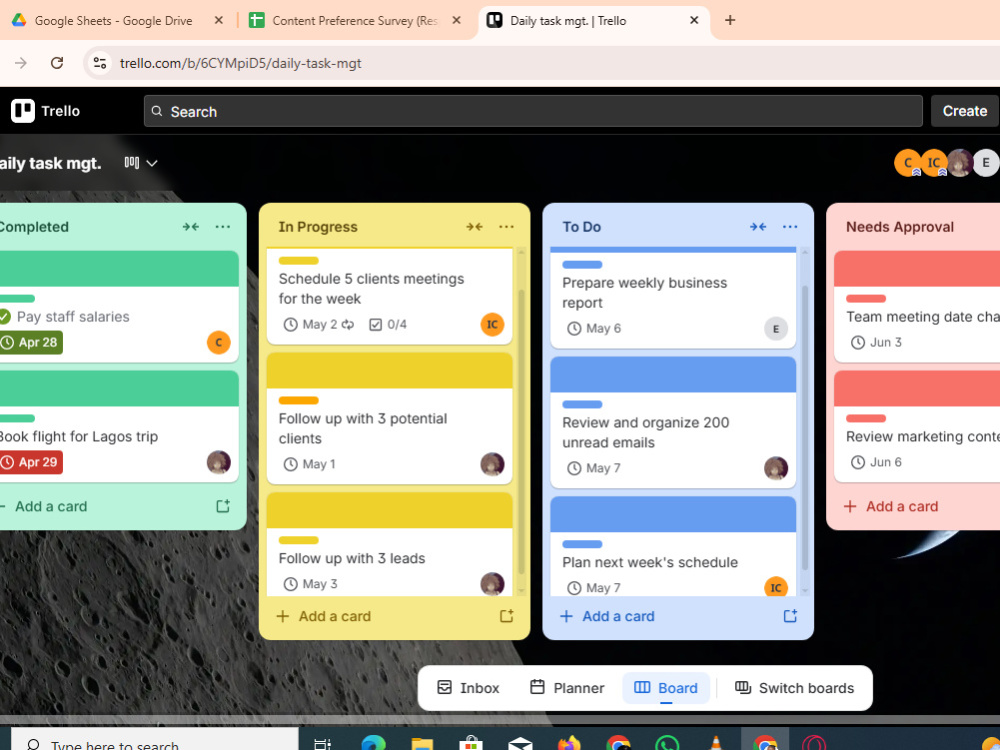Click the orange label on potential clients card

pos(298,401)
